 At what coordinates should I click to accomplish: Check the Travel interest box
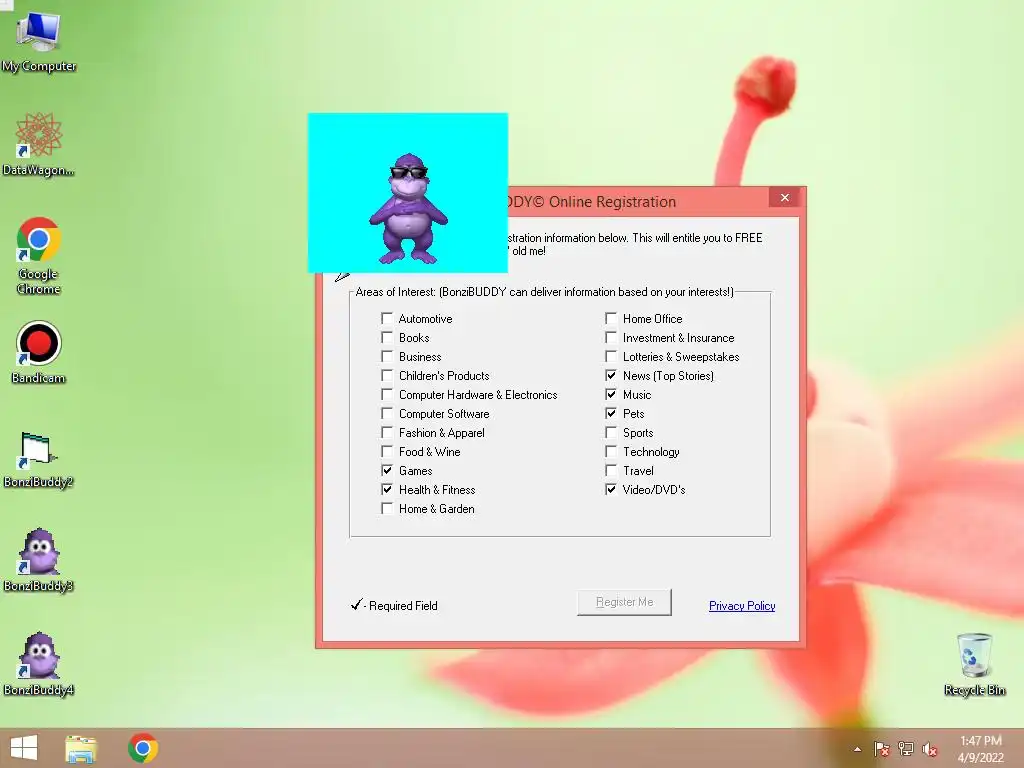pyautogui.click(x=611, y=470)
